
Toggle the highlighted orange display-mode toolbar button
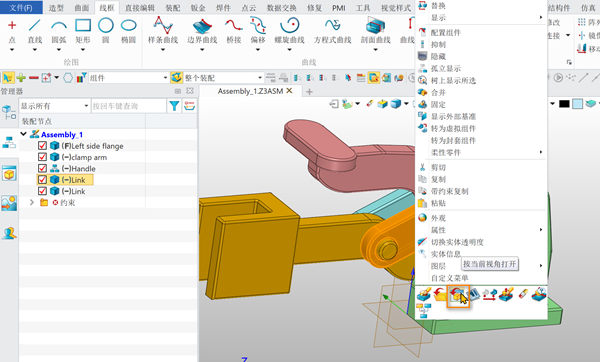click(x=373, y=78)
